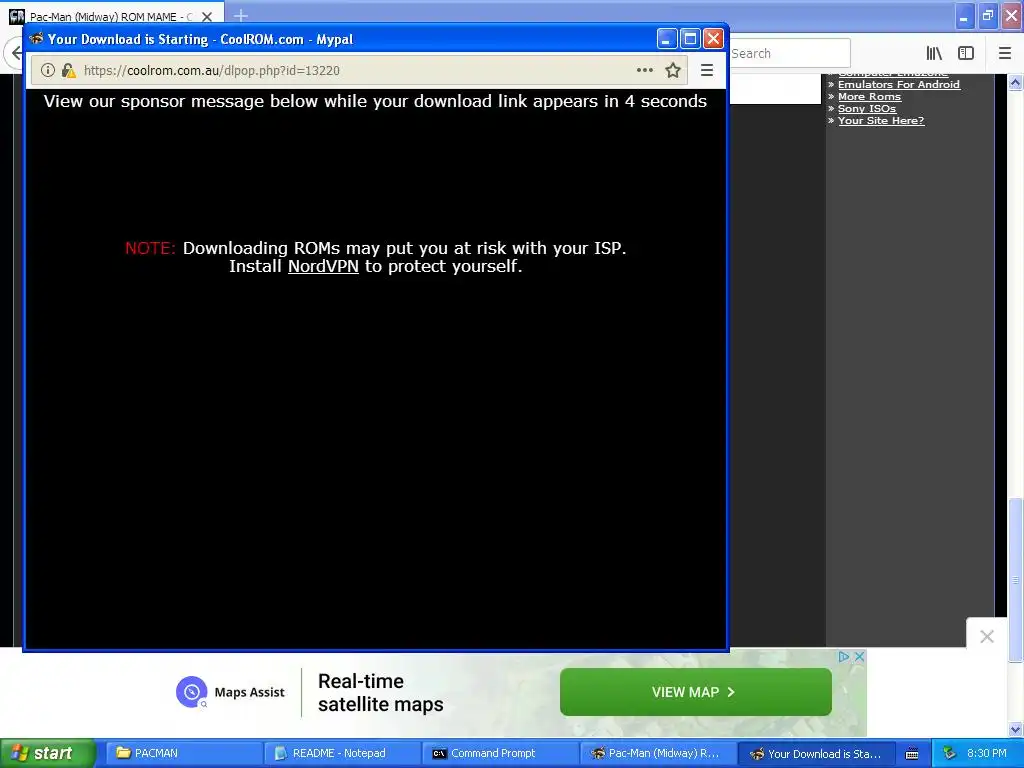1024x768 pixels.
Task: Click the VIEW MAP ad button
Action: pos(696,692)
